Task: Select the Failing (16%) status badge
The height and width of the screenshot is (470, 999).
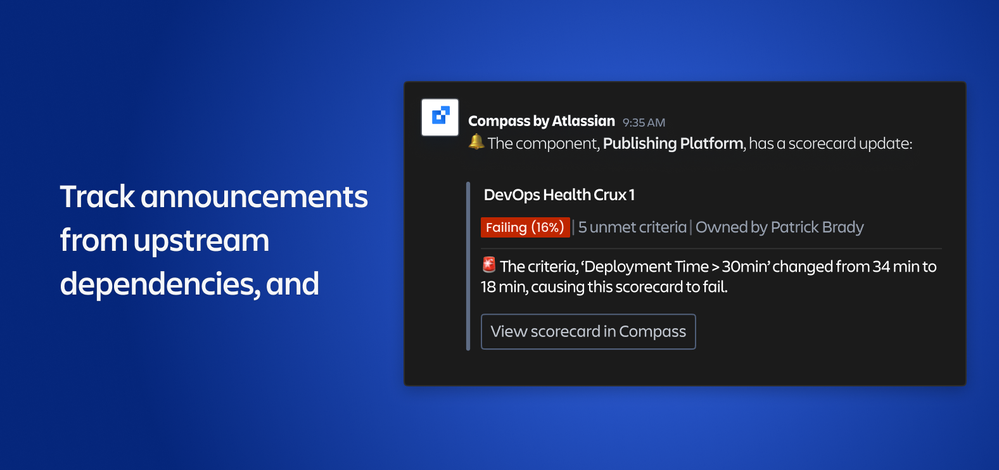Action: pos(525,227)
